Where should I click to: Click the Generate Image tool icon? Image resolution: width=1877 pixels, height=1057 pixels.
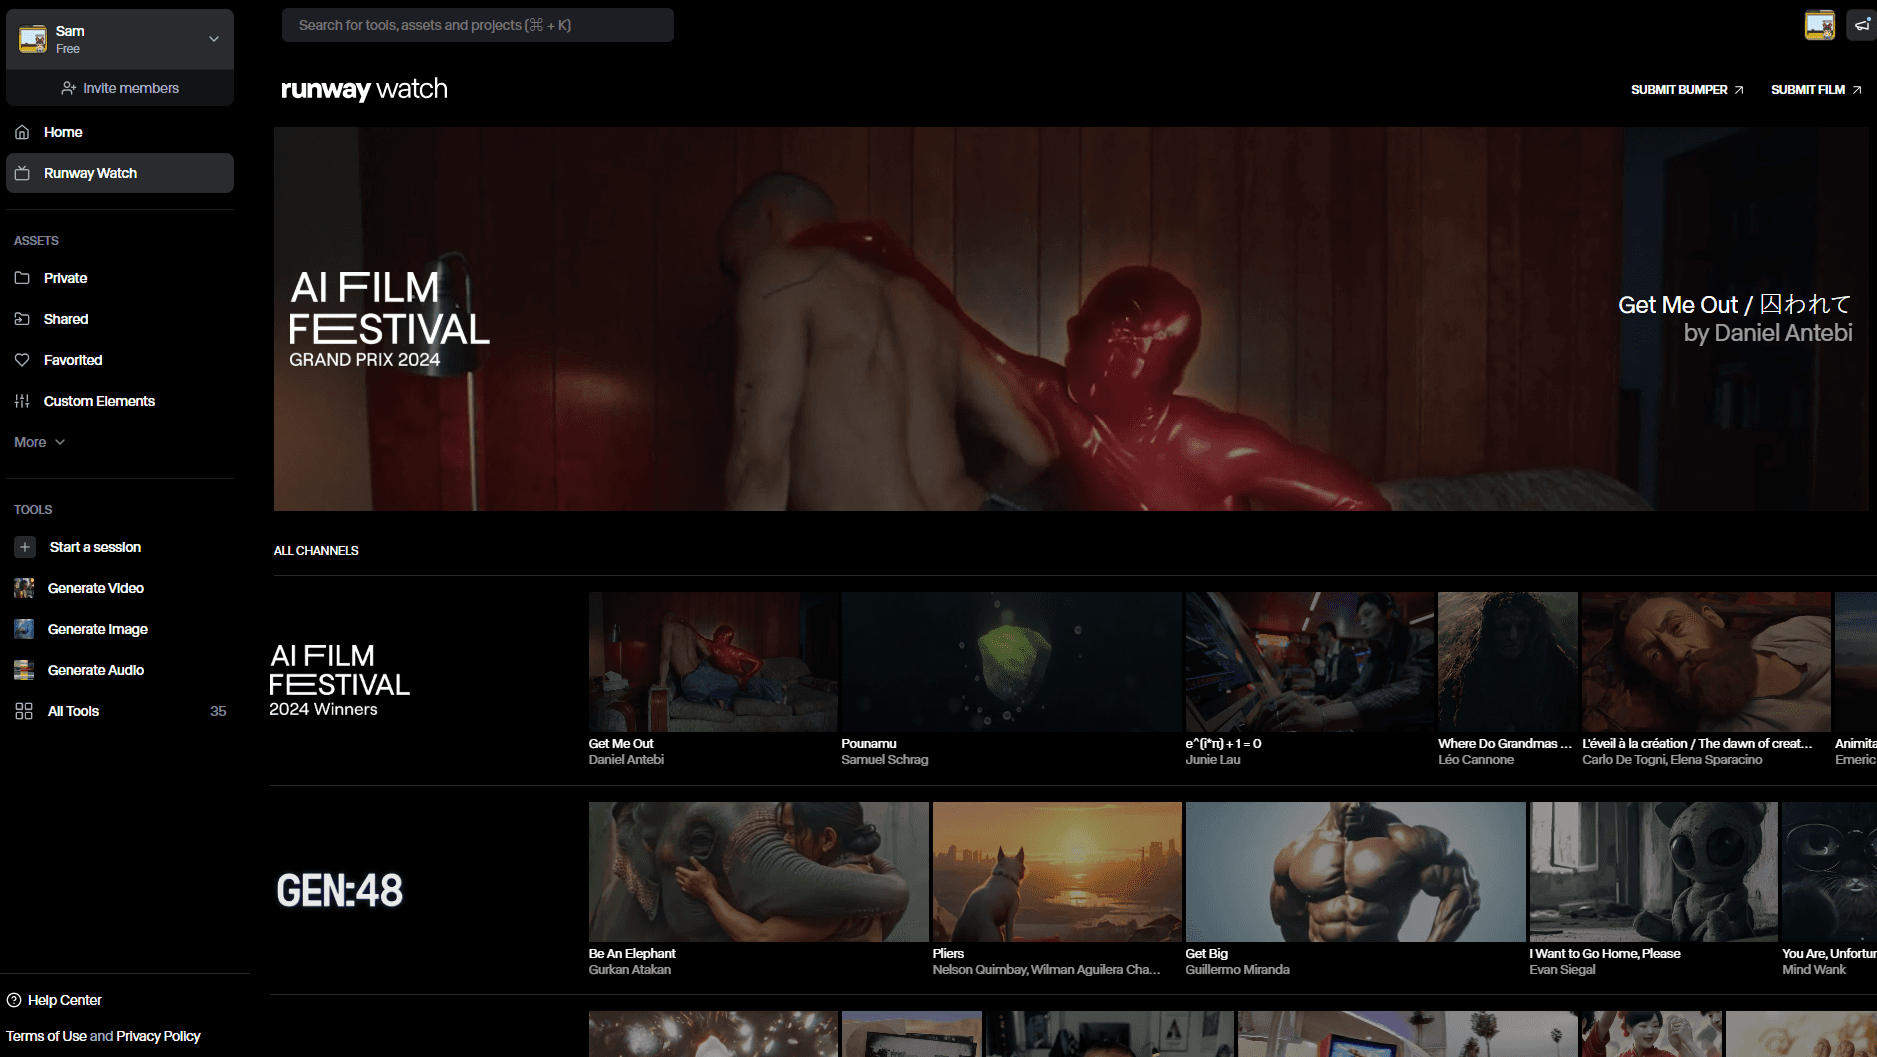[x=24, y=629]
